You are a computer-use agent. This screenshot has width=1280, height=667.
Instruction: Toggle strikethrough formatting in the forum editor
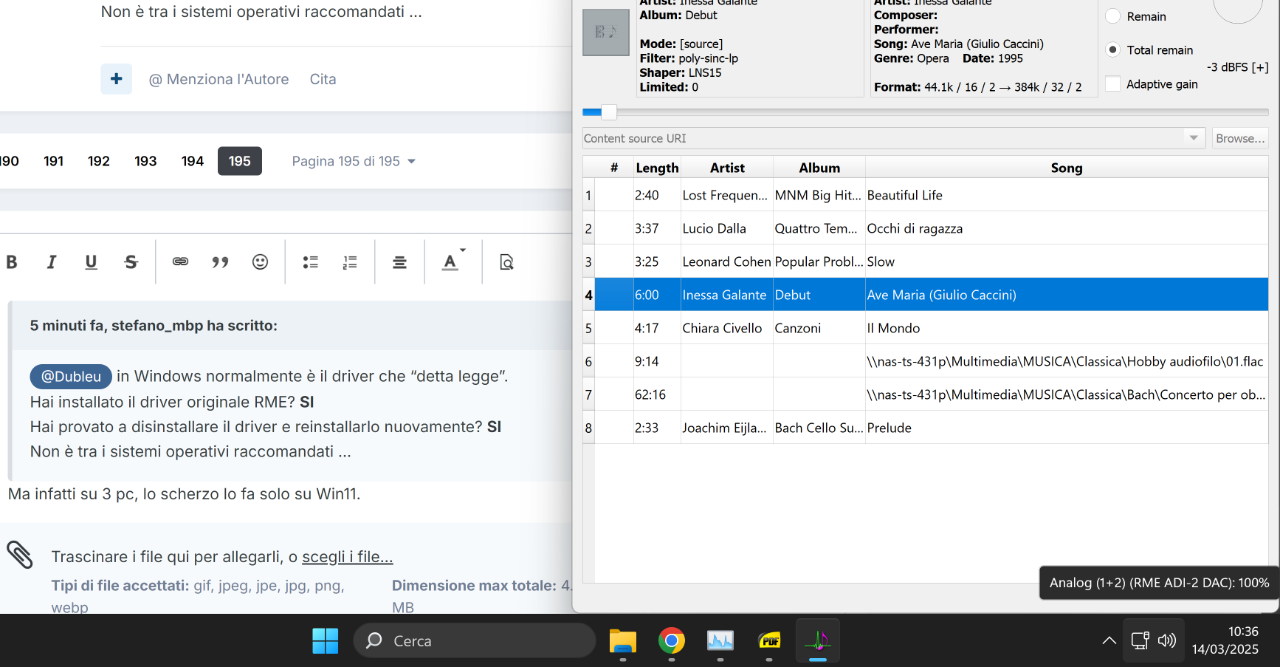click(x=131, y=262)
